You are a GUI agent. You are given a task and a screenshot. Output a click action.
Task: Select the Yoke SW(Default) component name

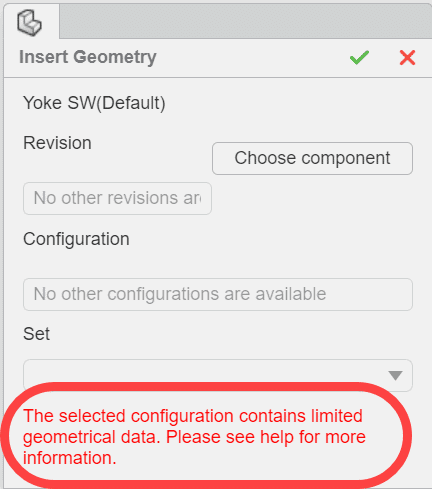pyautogui.click(x=94, y=103)
